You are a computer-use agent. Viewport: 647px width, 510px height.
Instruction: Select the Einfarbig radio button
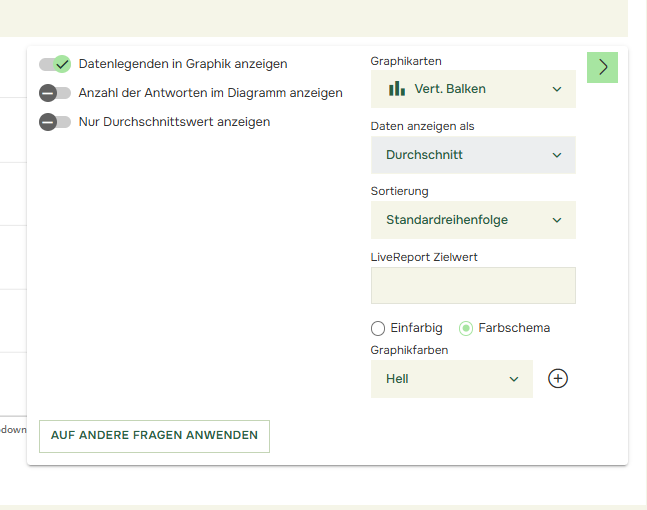click(378, 328)
